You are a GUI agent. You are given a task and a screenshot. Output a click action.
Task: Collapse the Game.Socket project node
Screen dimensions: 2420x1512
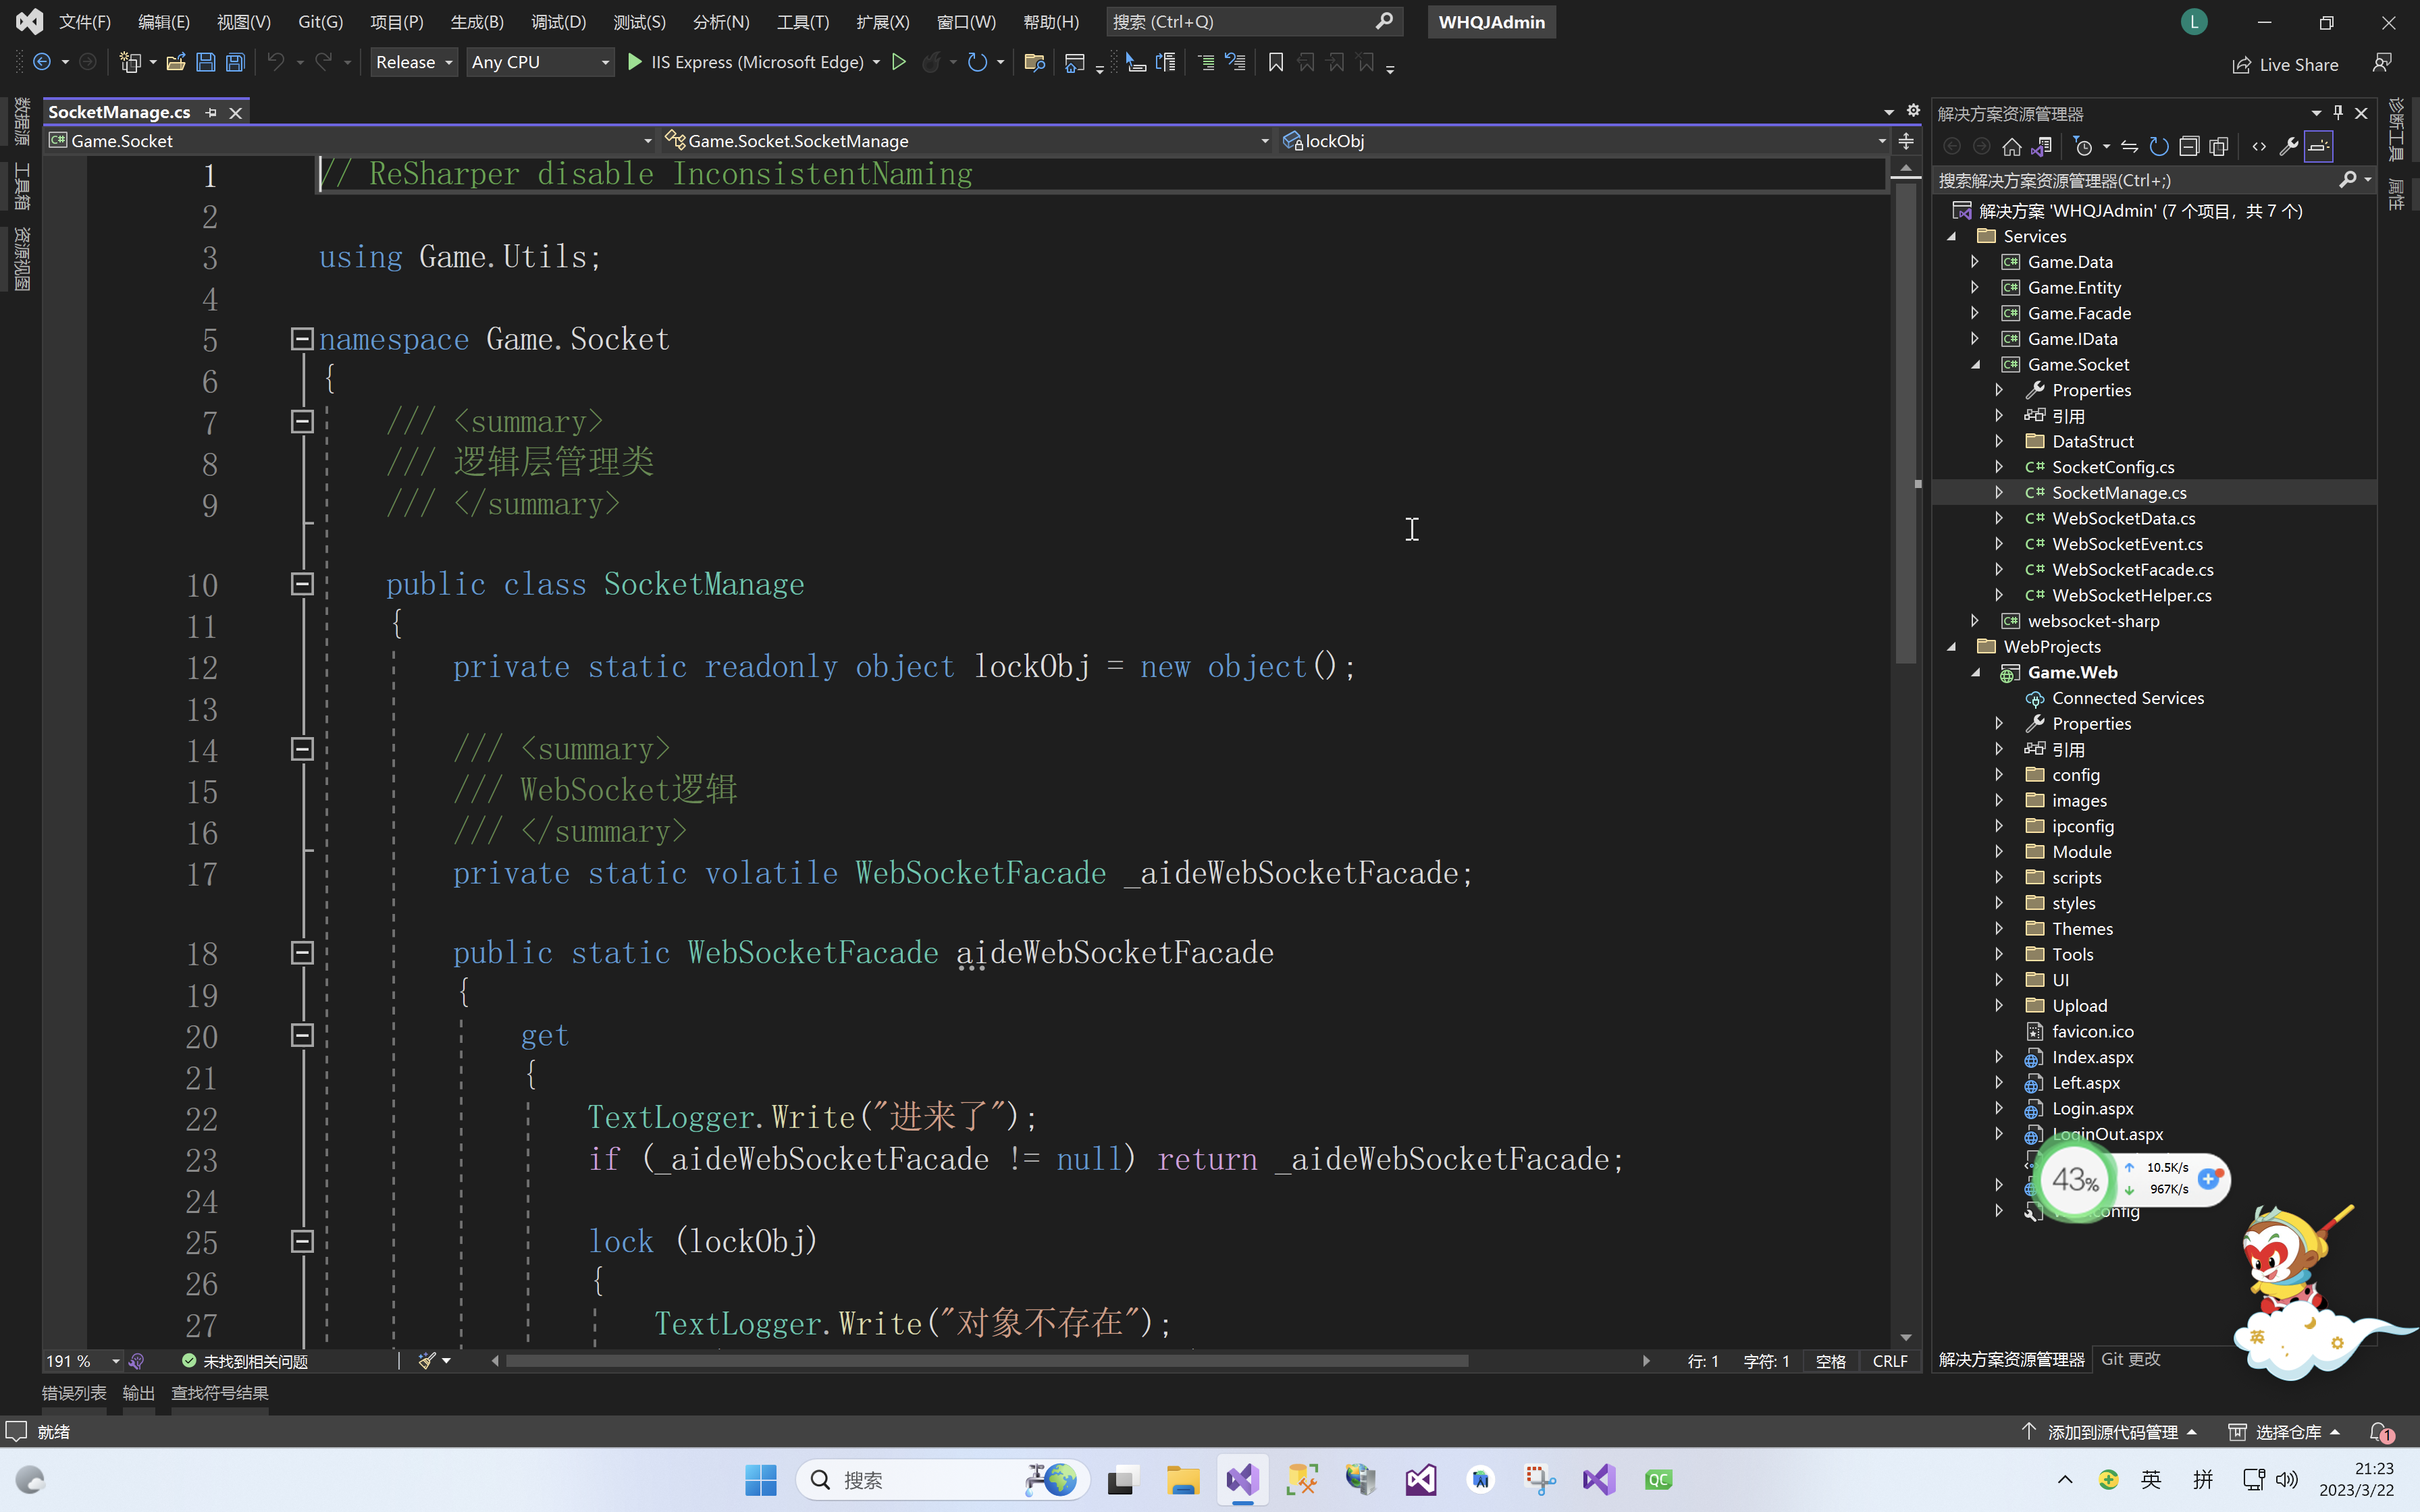coord(1975,365)
